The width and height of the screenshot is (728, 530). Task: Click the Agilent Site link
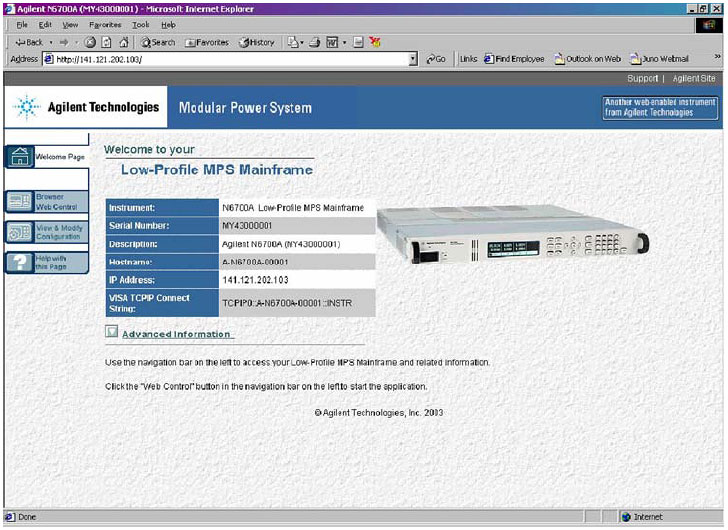pos(694,78)
